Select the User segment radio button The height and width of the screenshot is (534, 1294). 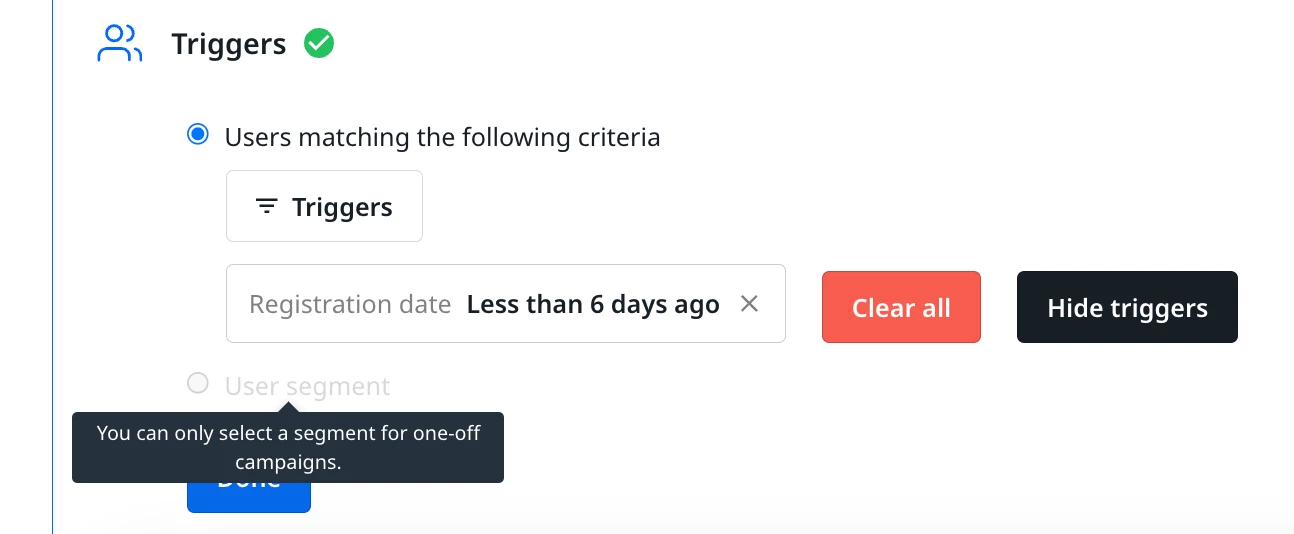(198, 383)
